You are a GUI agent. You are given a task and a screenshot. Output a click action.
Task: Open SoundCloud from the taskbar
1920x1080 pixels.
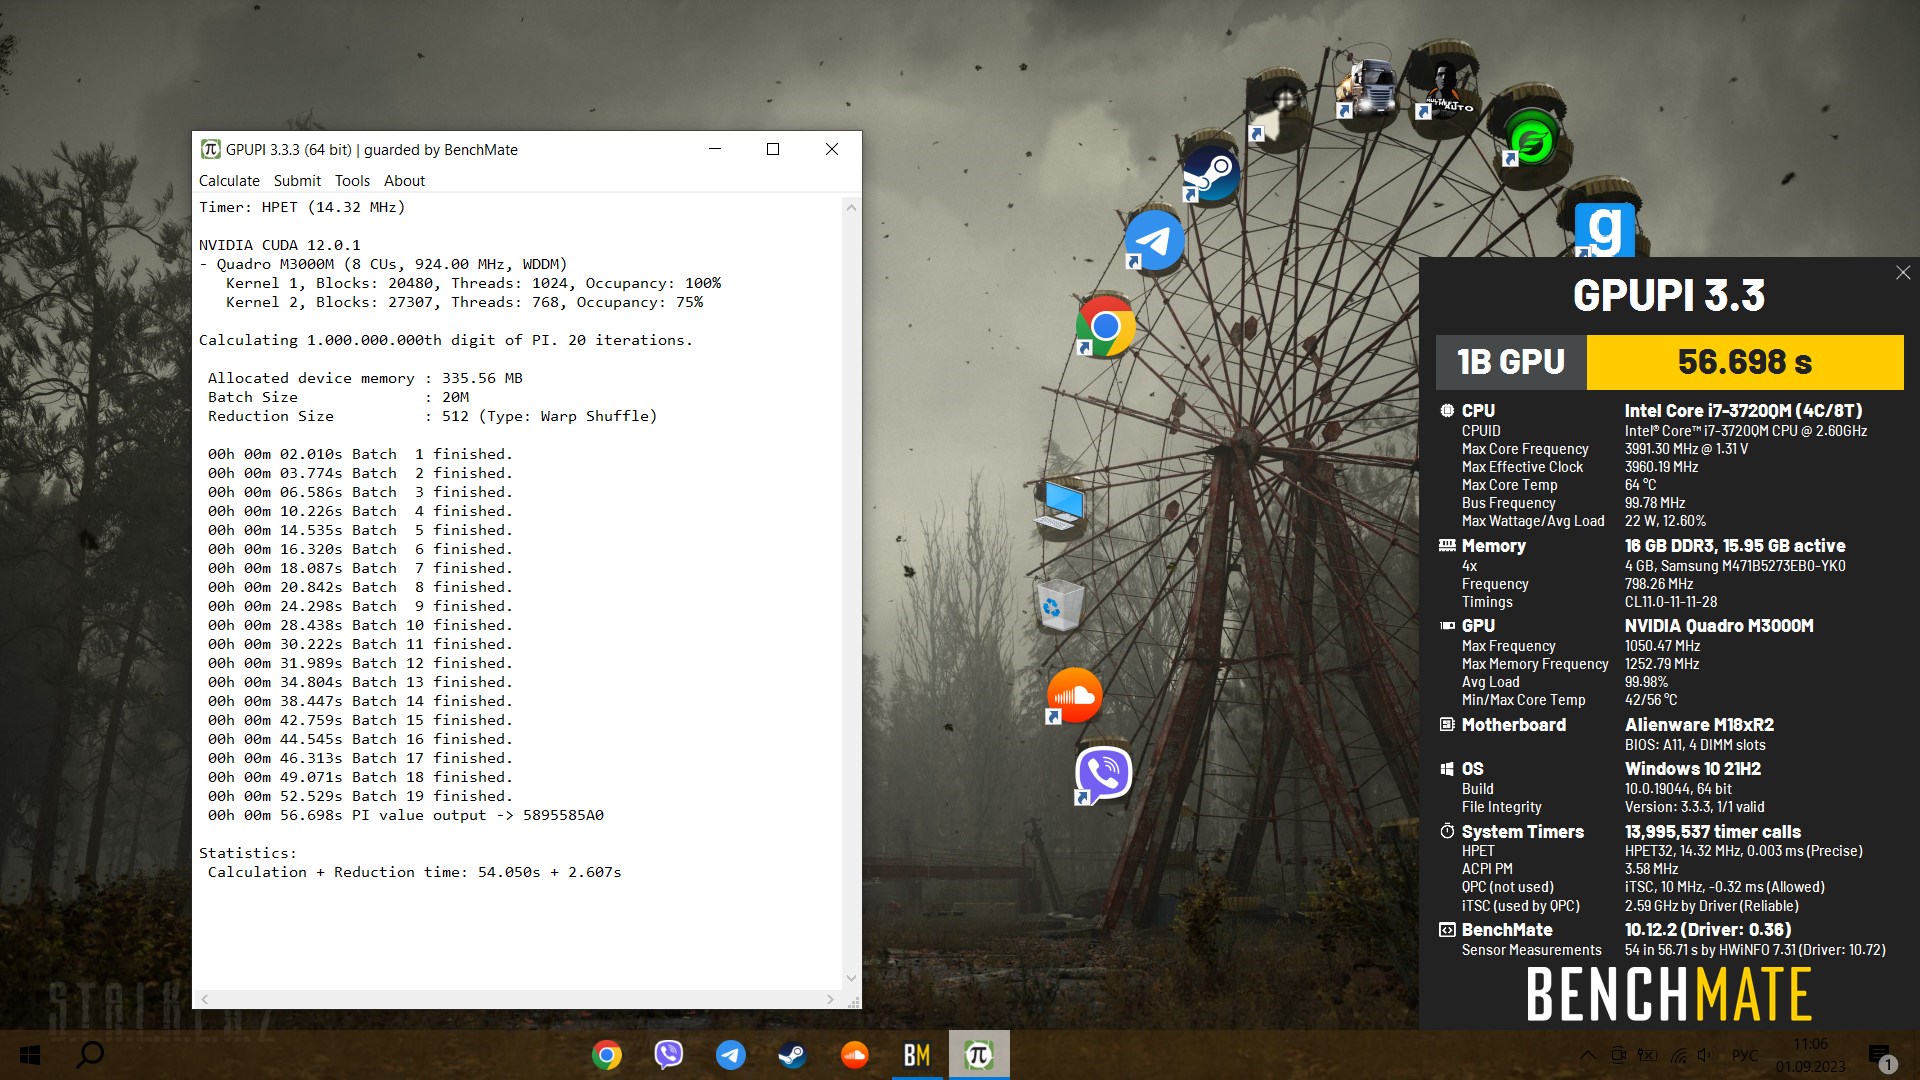tap(854, 1055)
